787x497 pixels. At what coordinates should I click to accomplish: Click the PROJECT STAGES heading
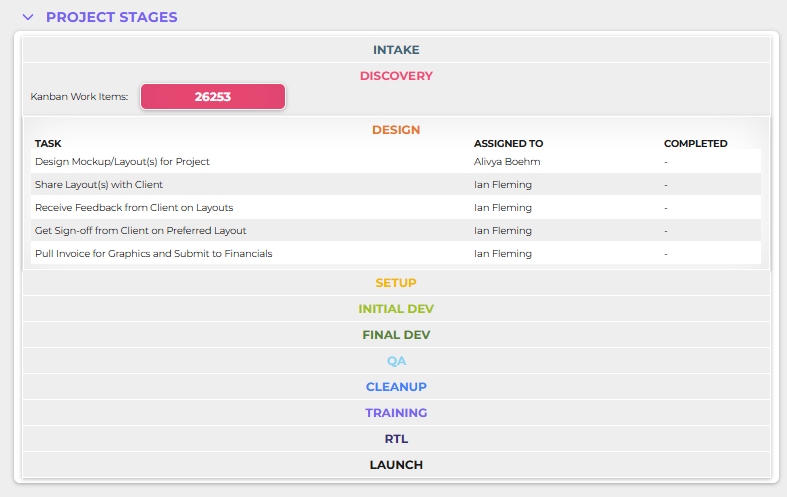(x=111, y=17)
